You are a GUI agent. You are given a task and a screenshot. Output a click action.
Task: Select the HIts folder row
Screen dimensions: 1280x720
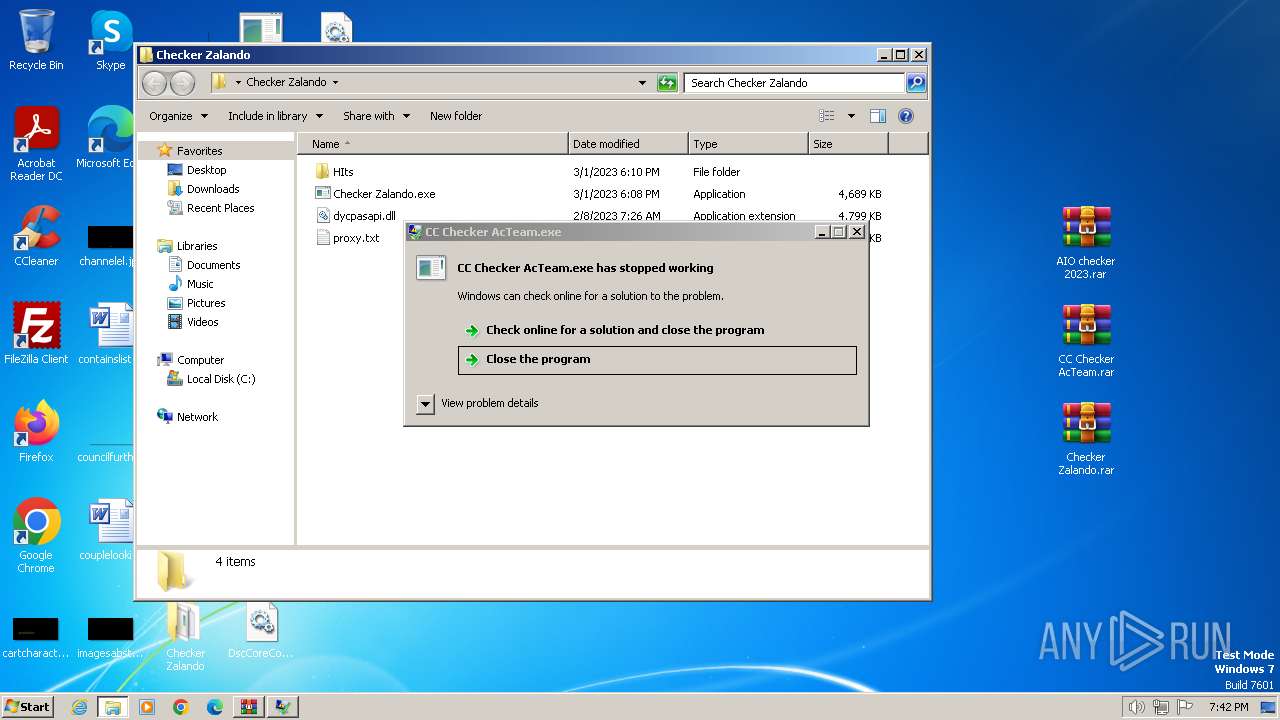click(x=597, y=172)
